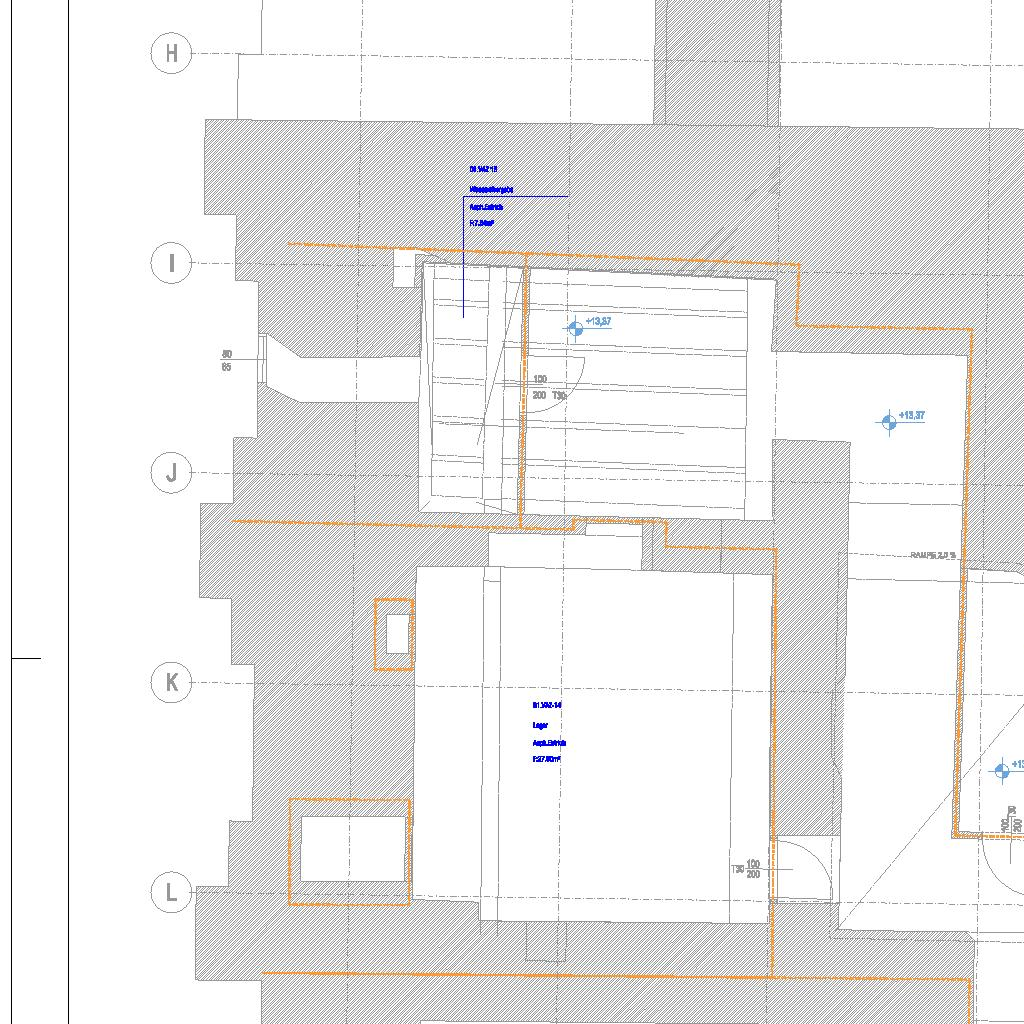
Task: Select the +13,87 elevation level symbol
Action: pos(575,328)
